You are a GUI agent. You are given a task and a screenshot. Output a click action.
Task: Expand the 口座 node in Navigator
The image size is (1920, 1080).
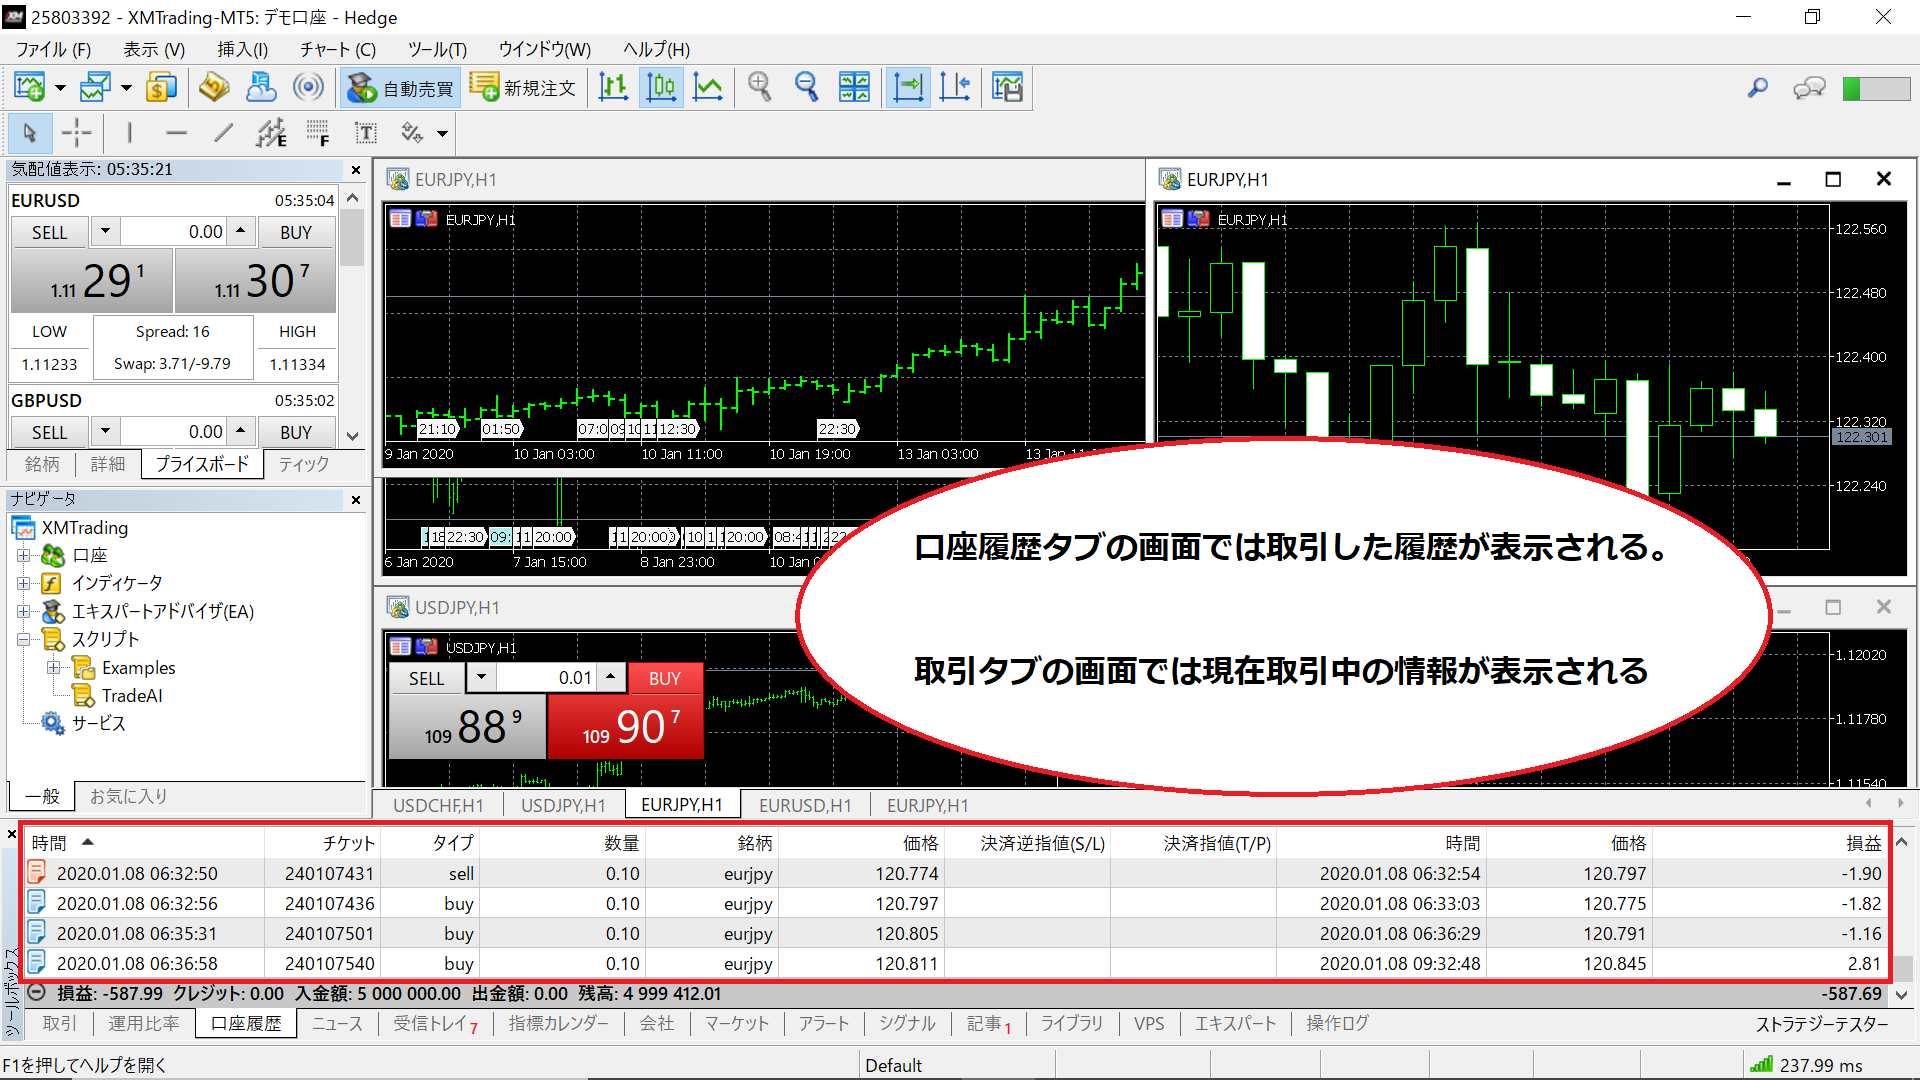25,555
